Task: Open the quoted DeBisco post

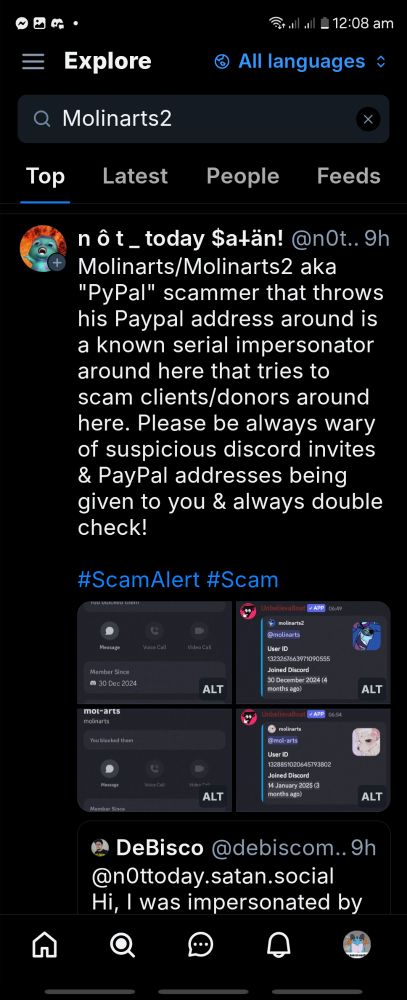Action: [x=234, y=867]
